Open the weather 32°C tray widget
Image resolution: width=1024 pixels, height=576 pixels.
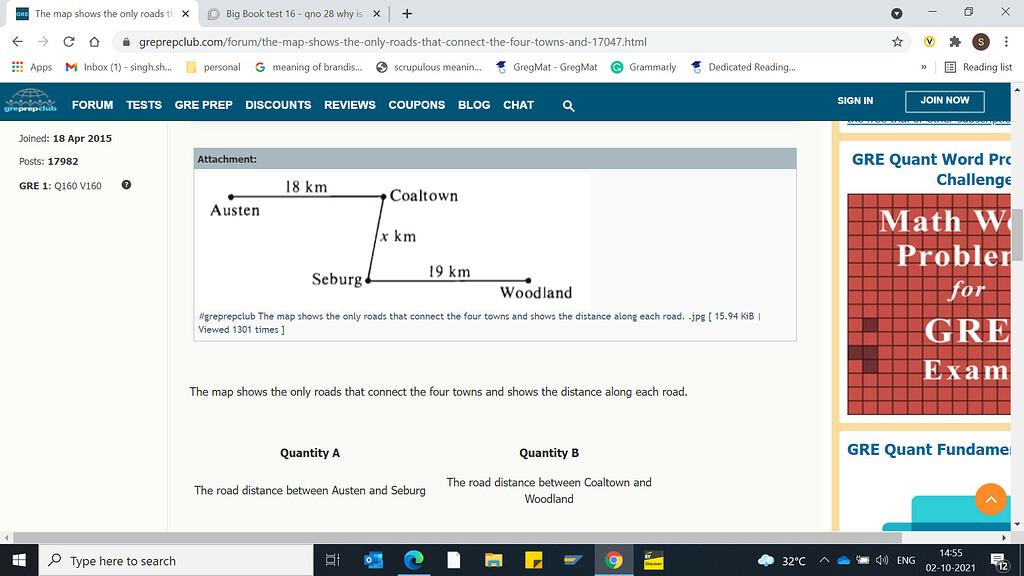coord(781,560)
